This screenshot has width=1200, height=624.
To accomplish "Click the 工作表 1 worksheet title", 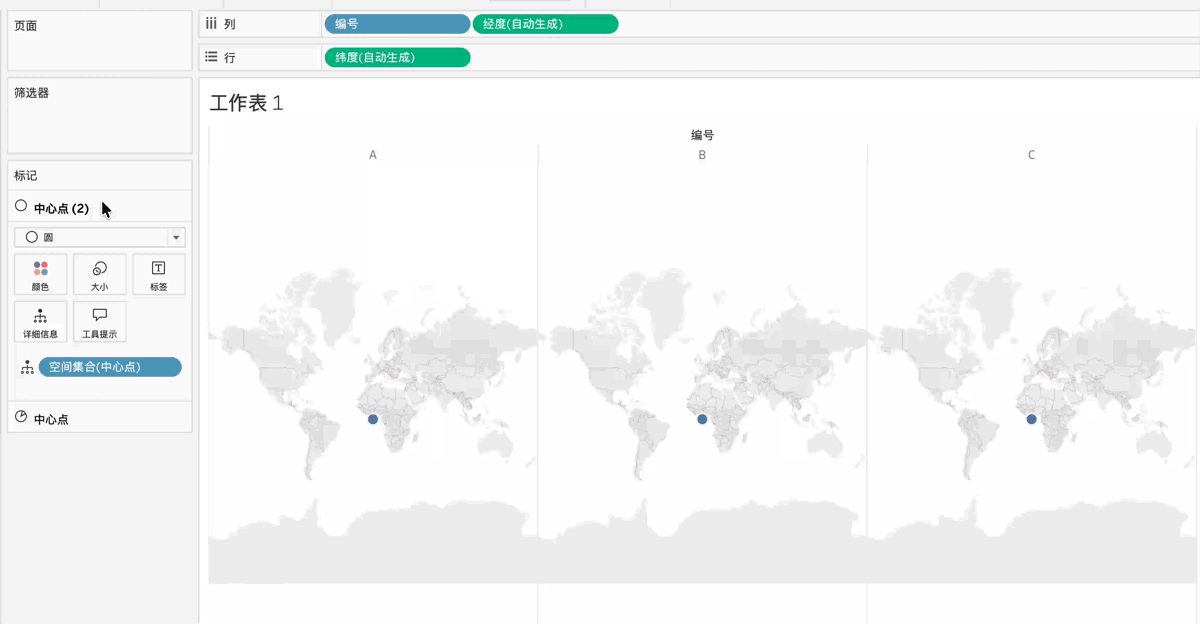I will 246,103.
